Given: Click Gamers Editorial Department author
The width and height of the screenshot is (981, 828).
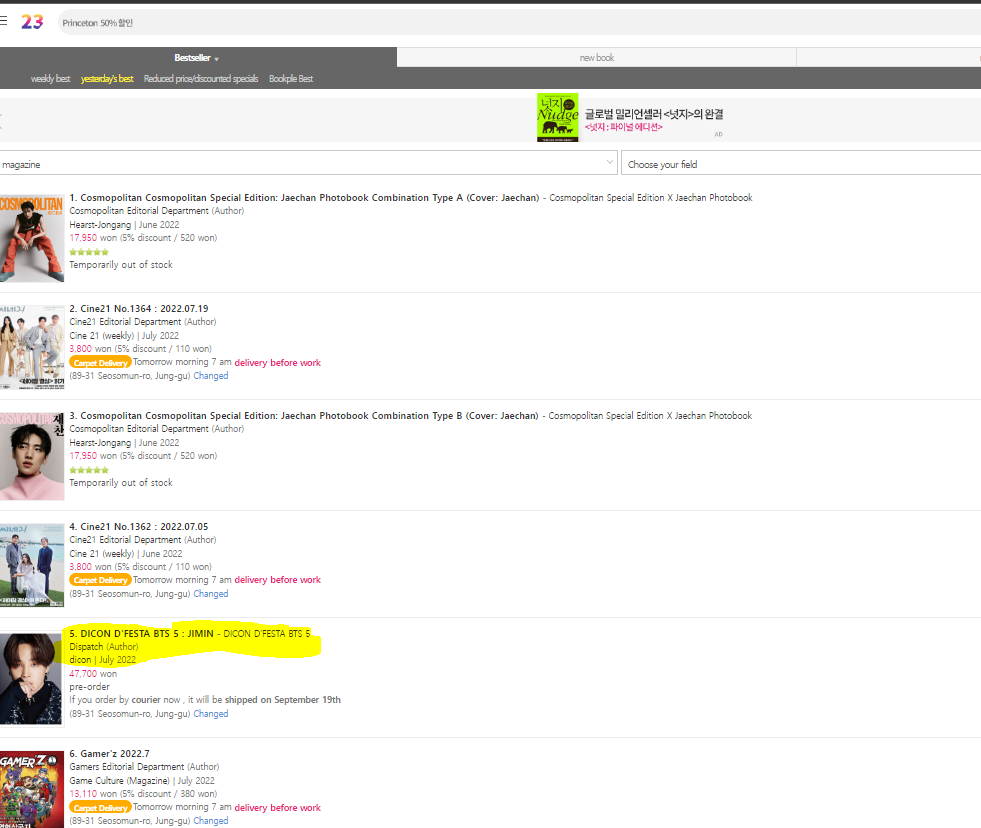Looking at the screenshot, I should point(127,767).
